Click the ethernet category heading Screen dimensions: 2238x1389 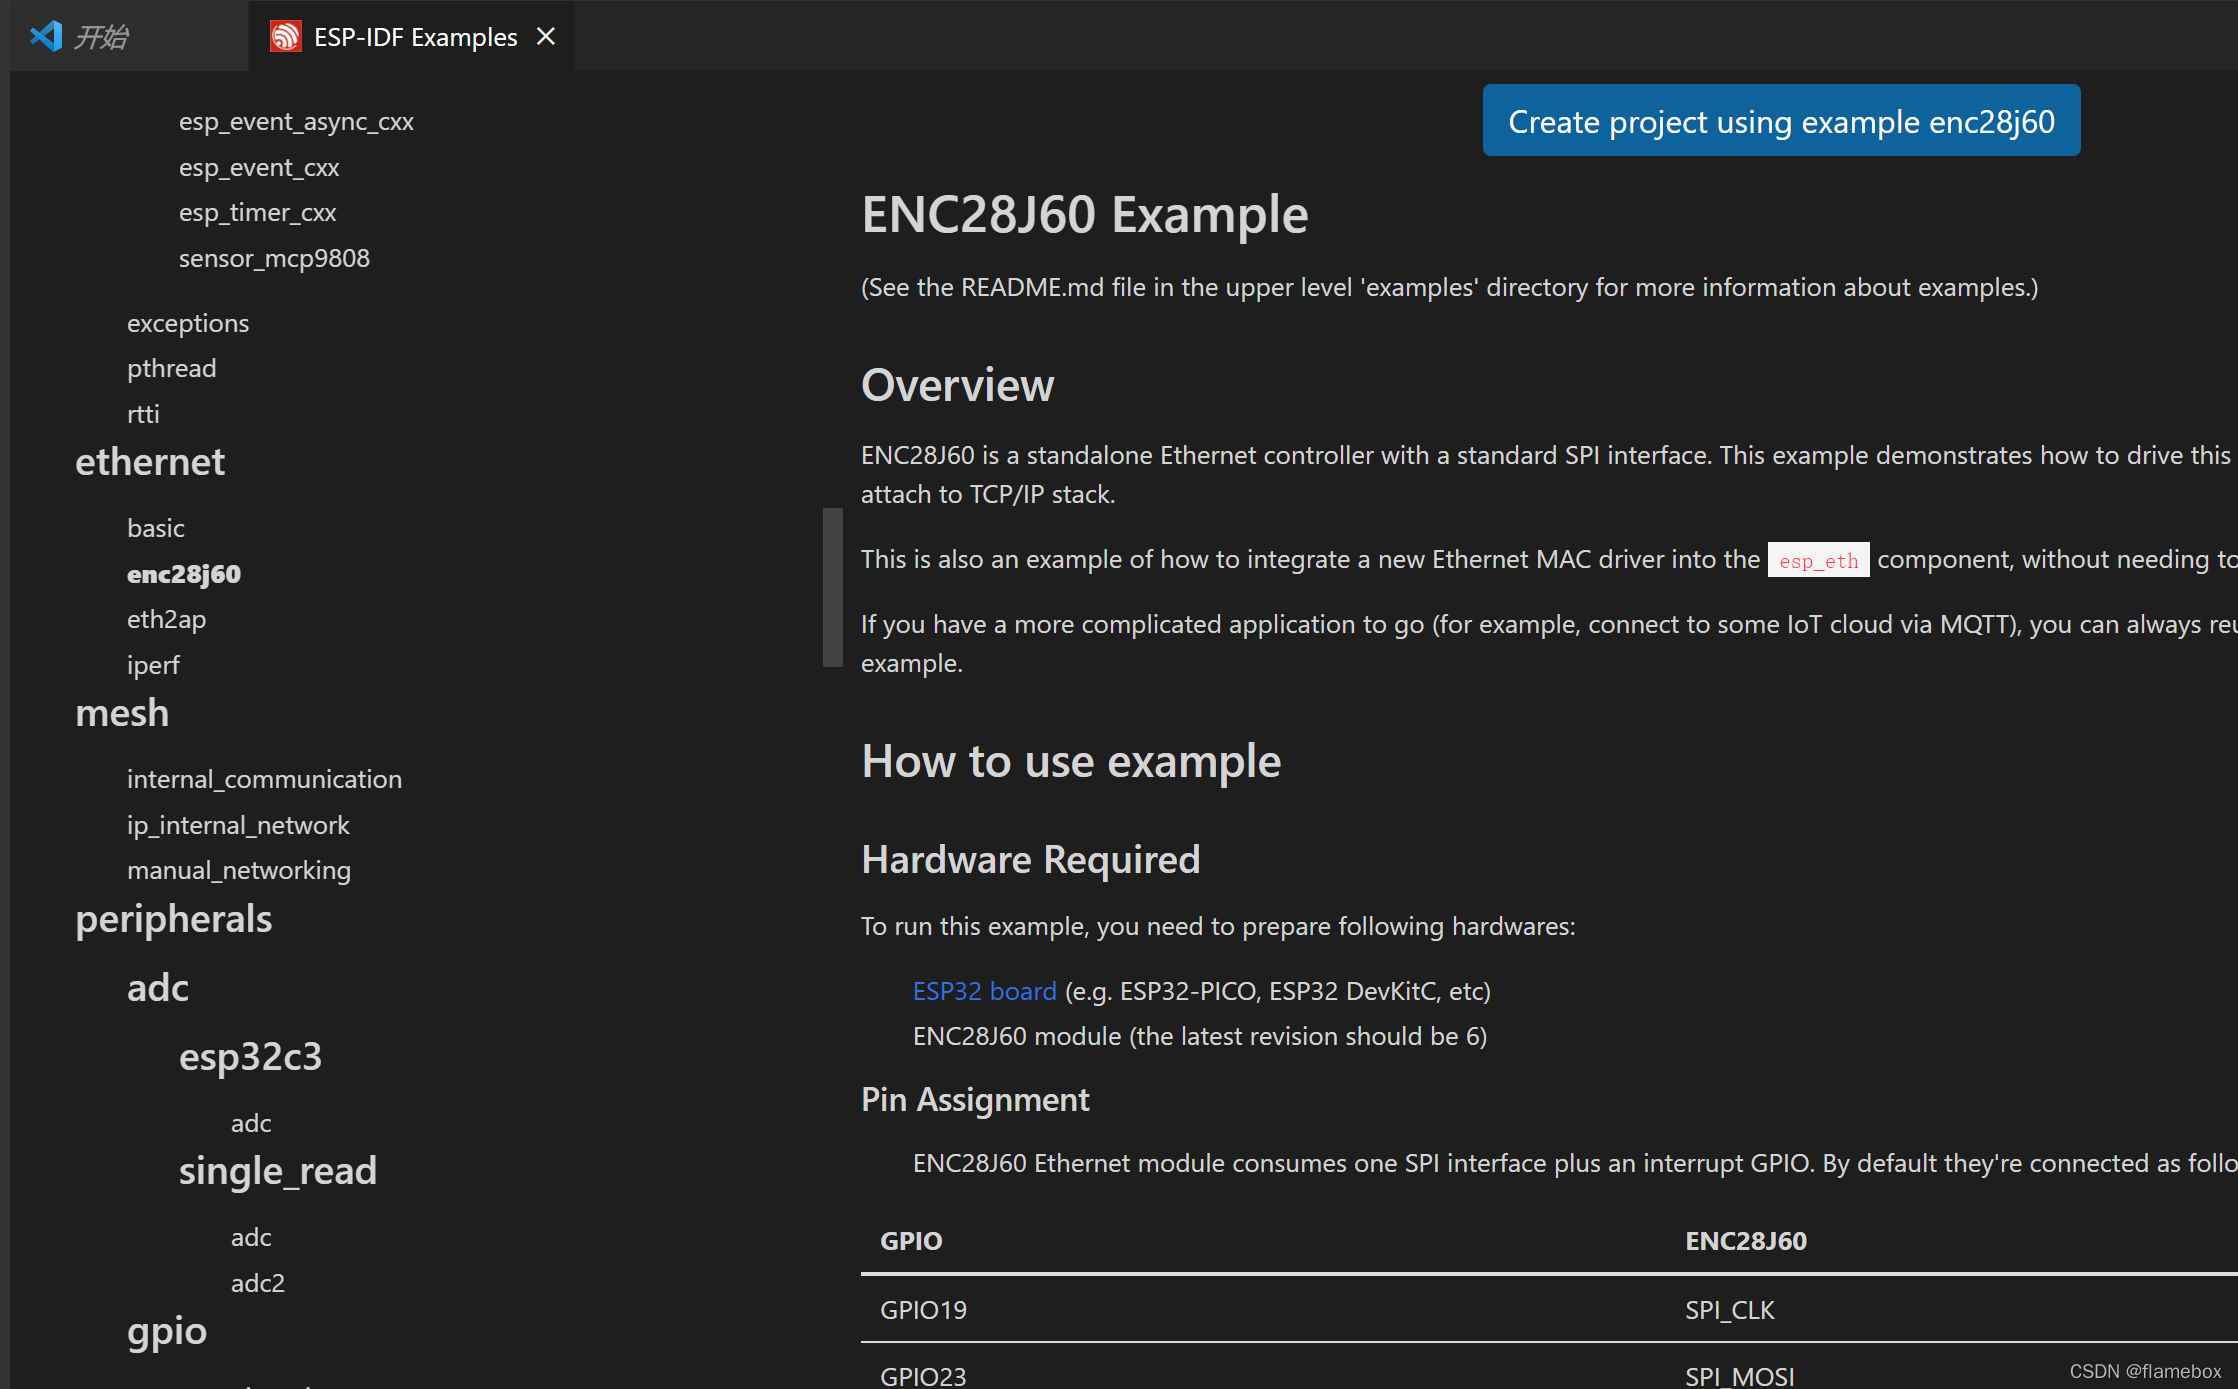(x=150, y=462)
